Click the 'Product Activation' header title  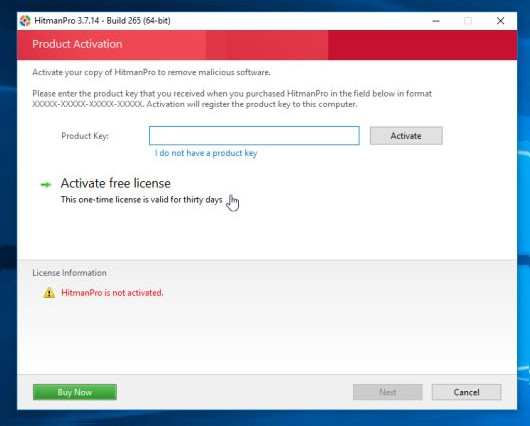[77, 44]
